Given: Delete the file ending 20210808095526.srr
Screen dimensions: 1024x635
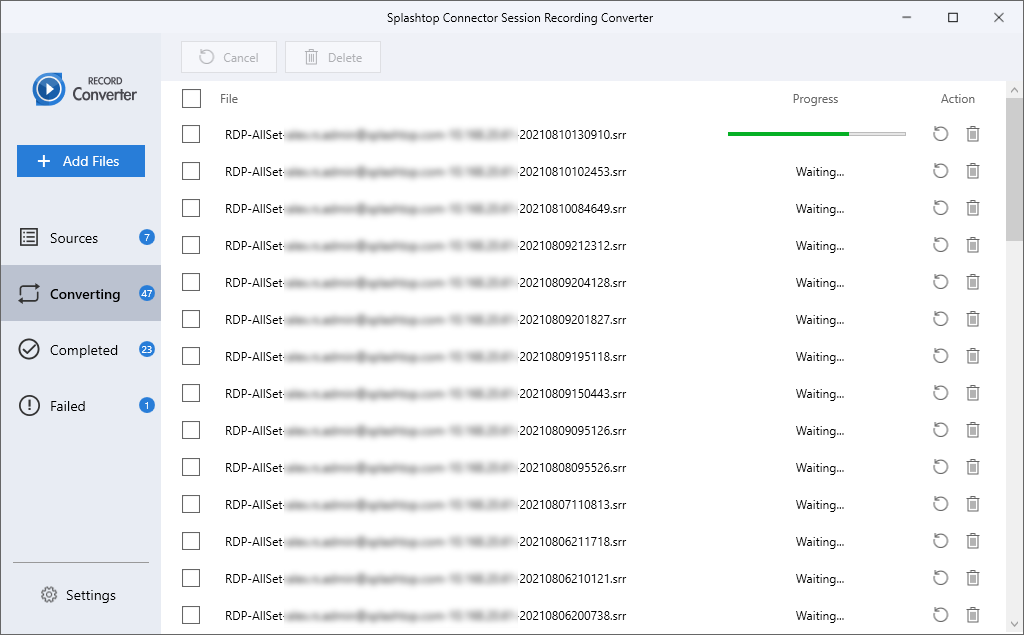Looking at the screenshot, I should tap(972, 467).
